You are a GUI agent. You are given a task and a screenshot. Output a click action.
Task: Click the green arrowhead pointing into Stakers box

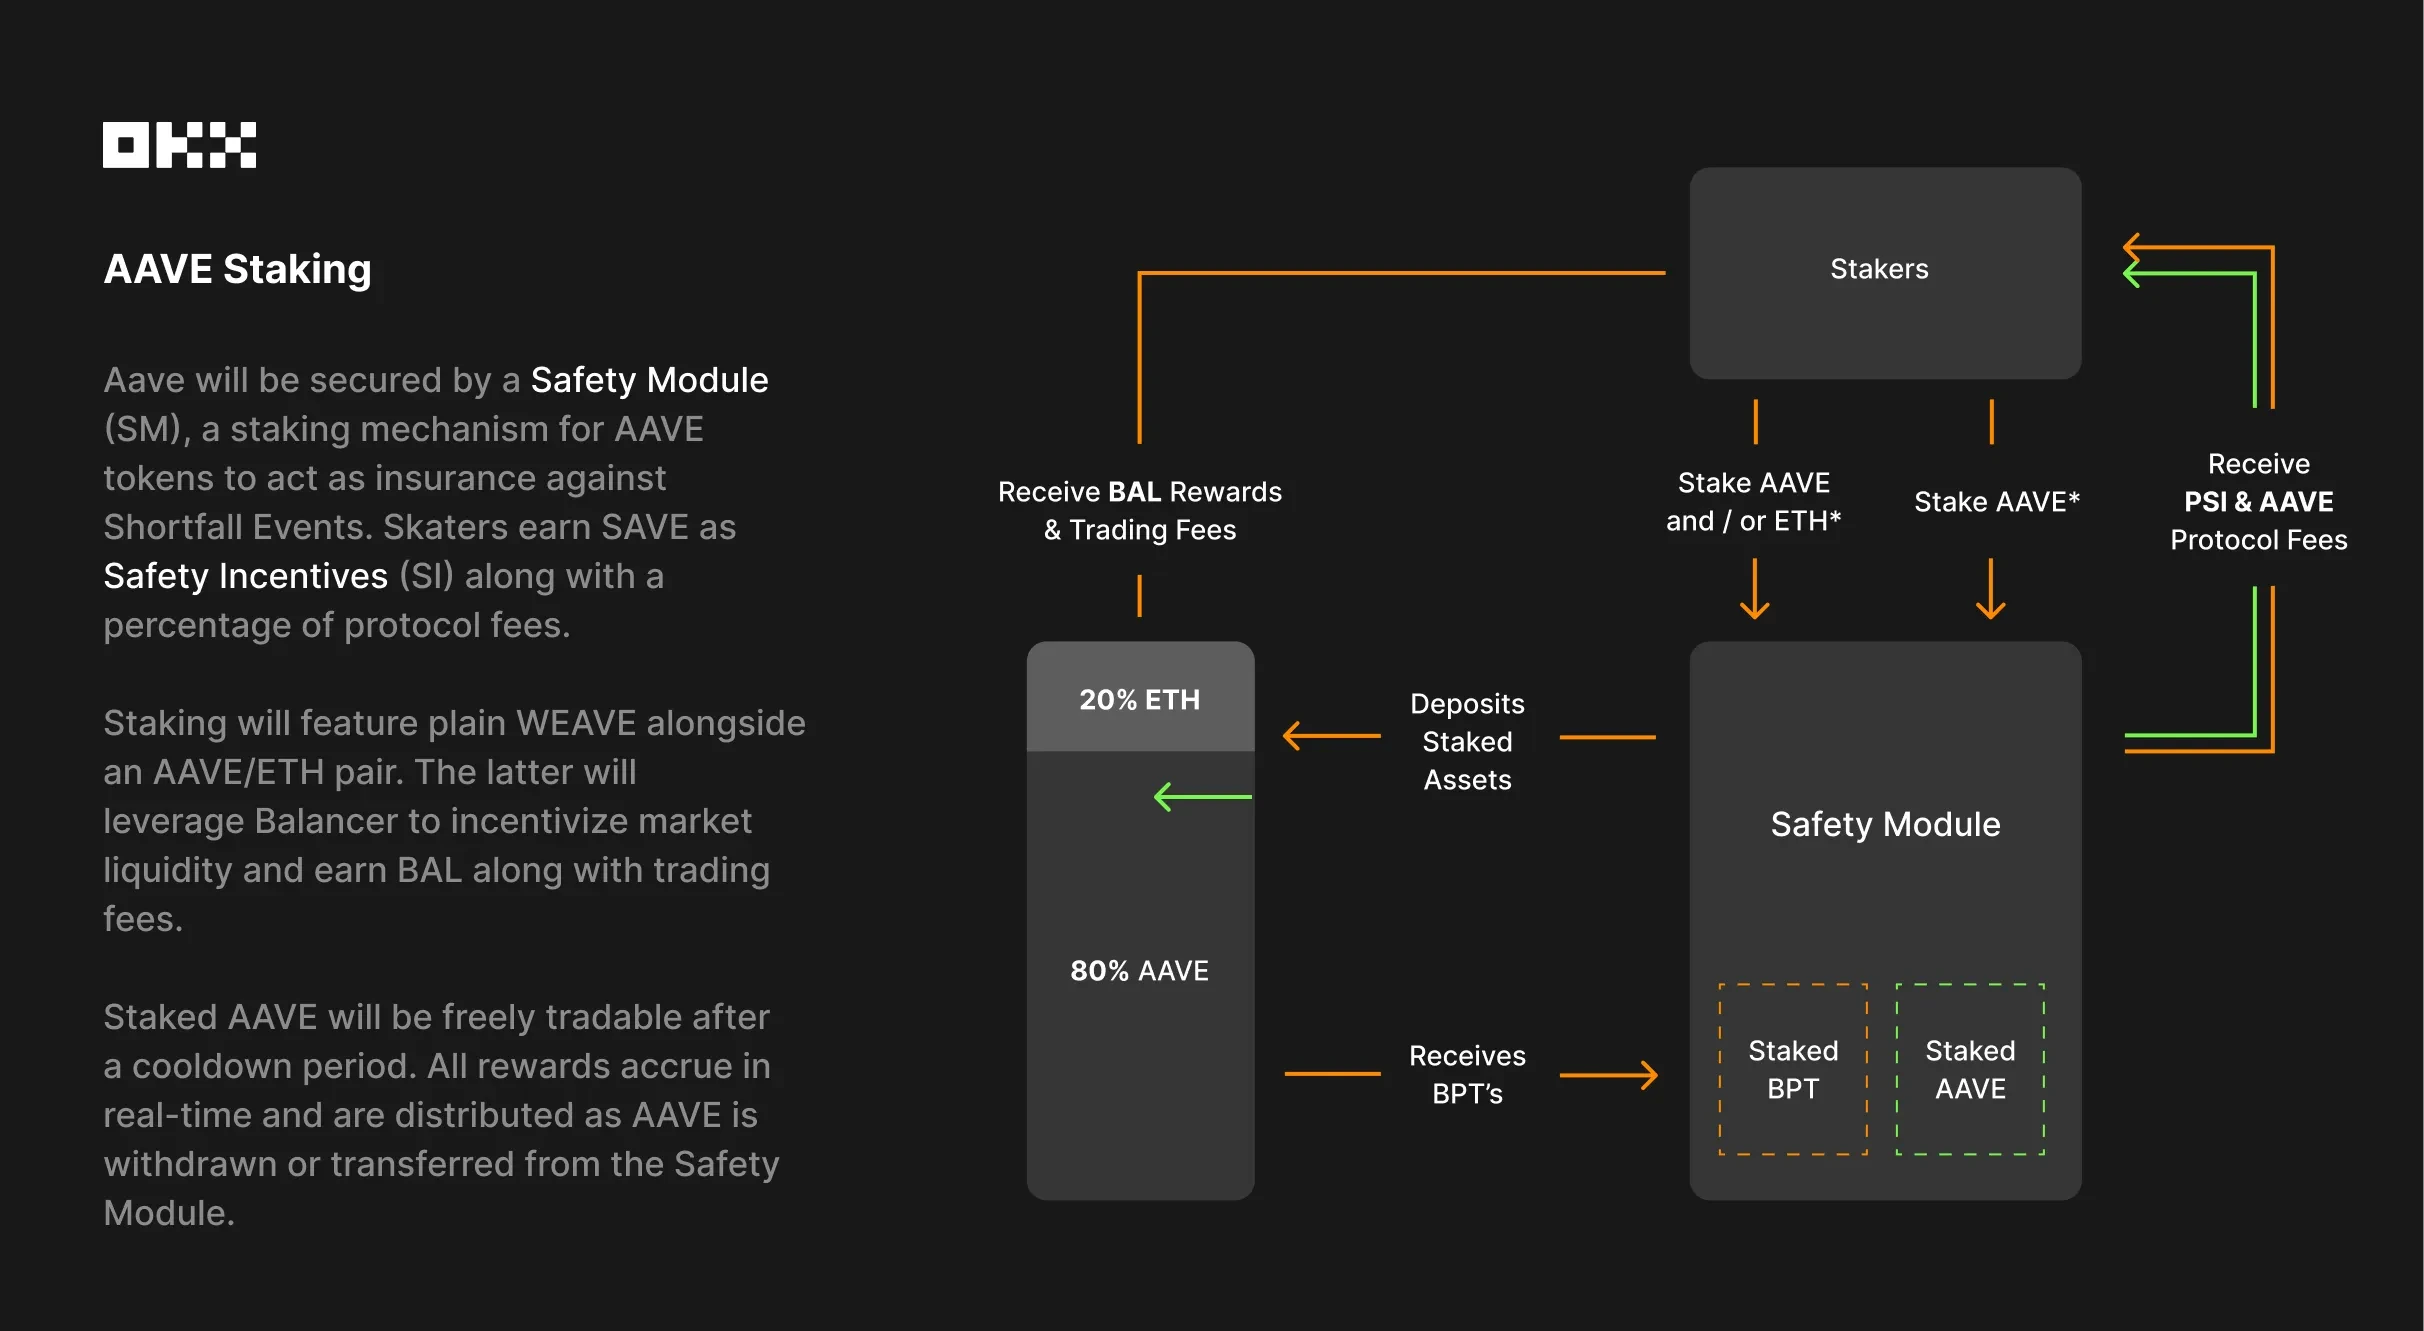click(2131, 273)
